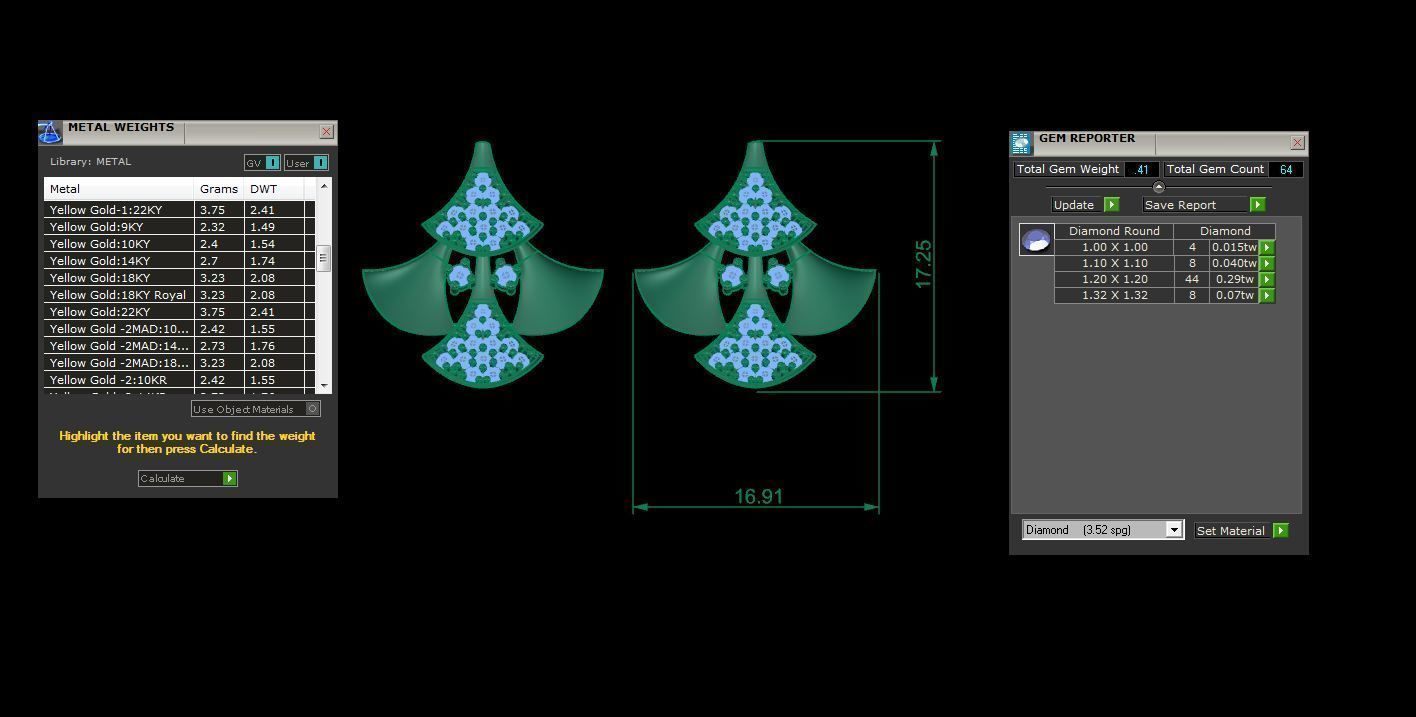Click the Total Gem Weight value field
Viewport: 1416px width, 717px height.
click(1141, 169)
